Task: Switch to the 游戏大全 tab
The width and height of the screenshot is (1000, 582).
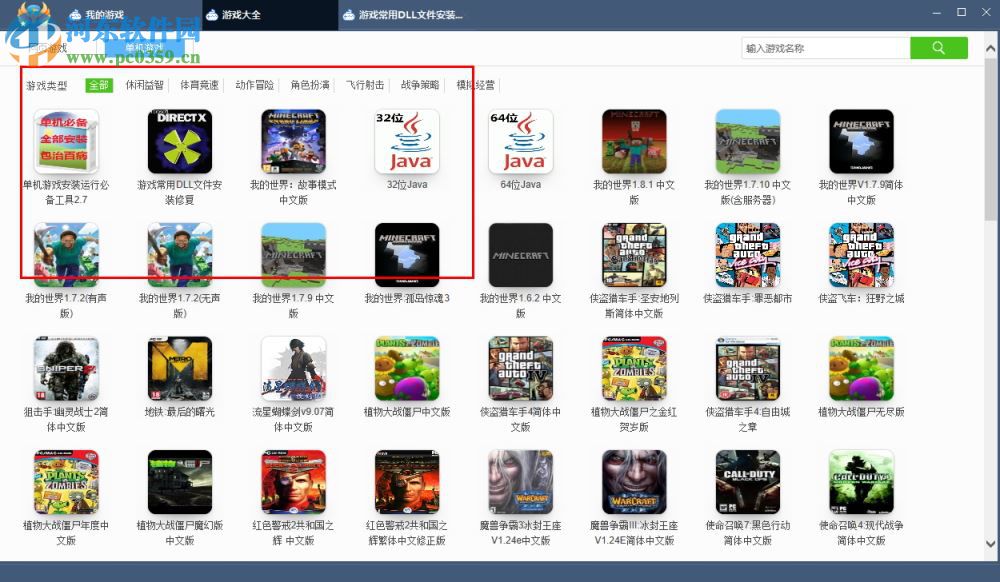Action: click(270, 15)
